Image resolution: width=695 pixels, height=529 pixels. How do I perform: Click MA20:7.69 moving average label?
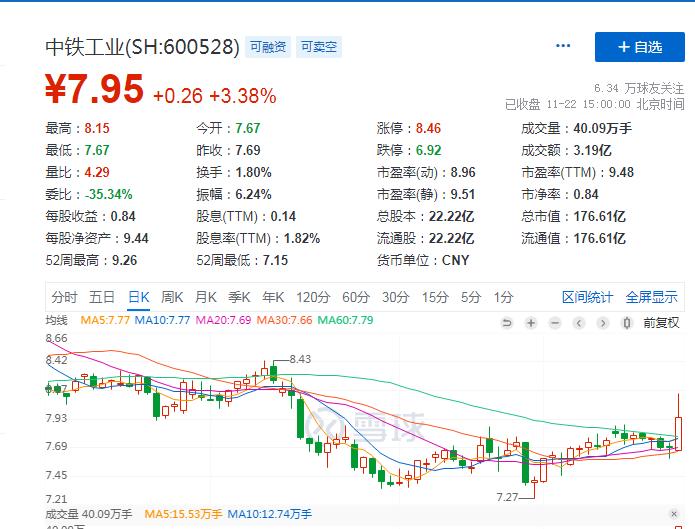[x=223, y=320]
